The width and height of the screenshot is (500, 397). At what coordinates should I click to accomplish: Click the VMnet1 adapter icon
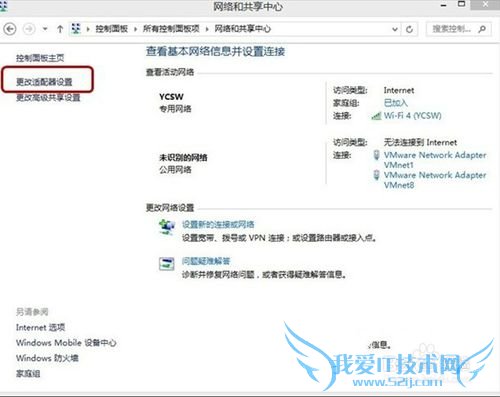click(376, 155)
